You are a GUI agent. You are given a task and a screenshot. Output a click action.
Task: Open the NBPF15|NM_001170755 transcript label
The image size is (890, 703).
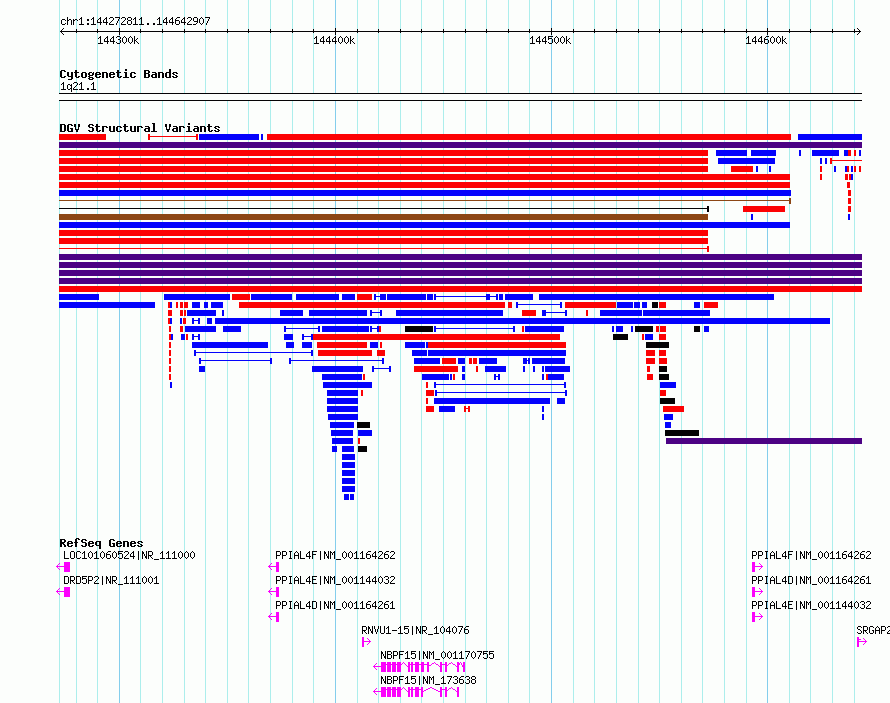click(x=437, y=655)
